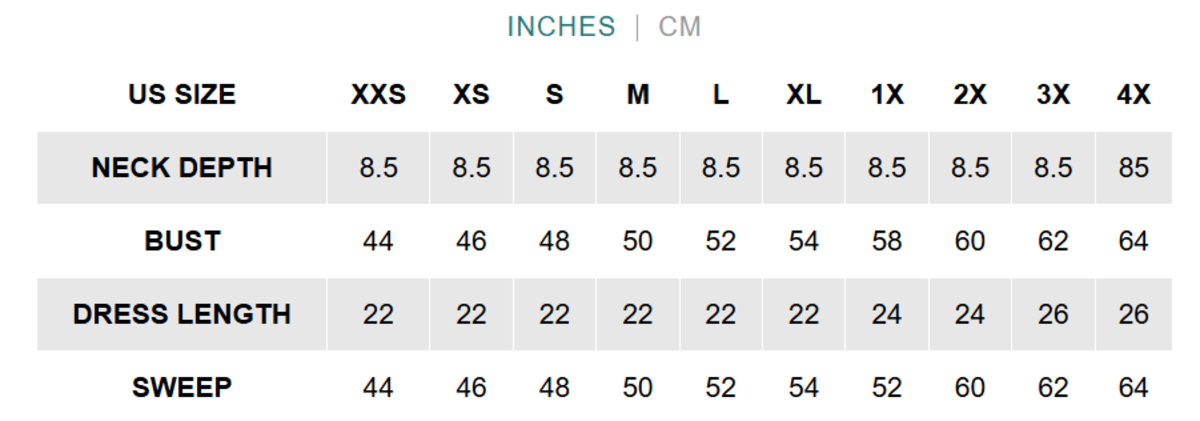Switch to the CM unit tab
Image resolution: width=1200 pixels, height=421 pixels.
click(680, 27)
